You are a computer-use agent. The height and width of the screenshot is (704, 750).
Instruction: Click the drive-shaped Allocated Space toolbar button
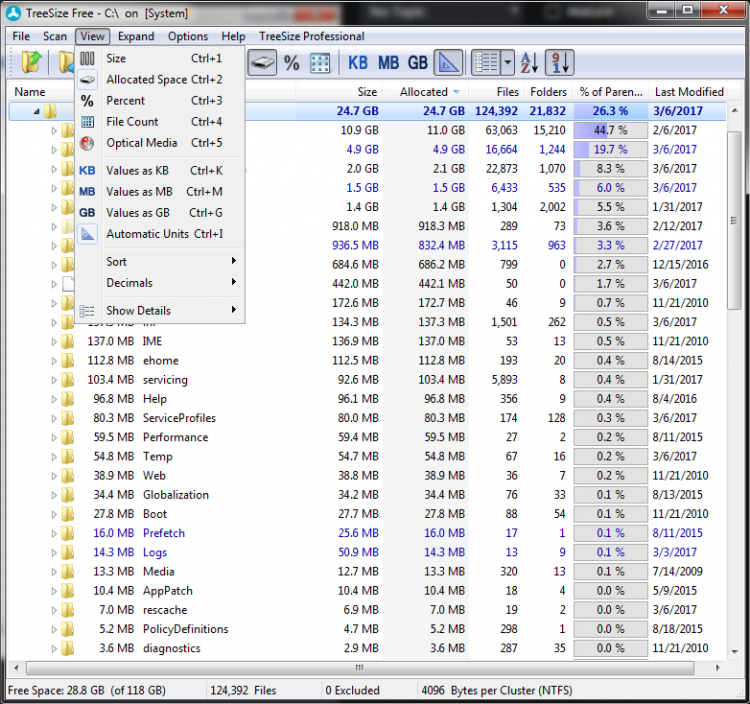(262, 63)
